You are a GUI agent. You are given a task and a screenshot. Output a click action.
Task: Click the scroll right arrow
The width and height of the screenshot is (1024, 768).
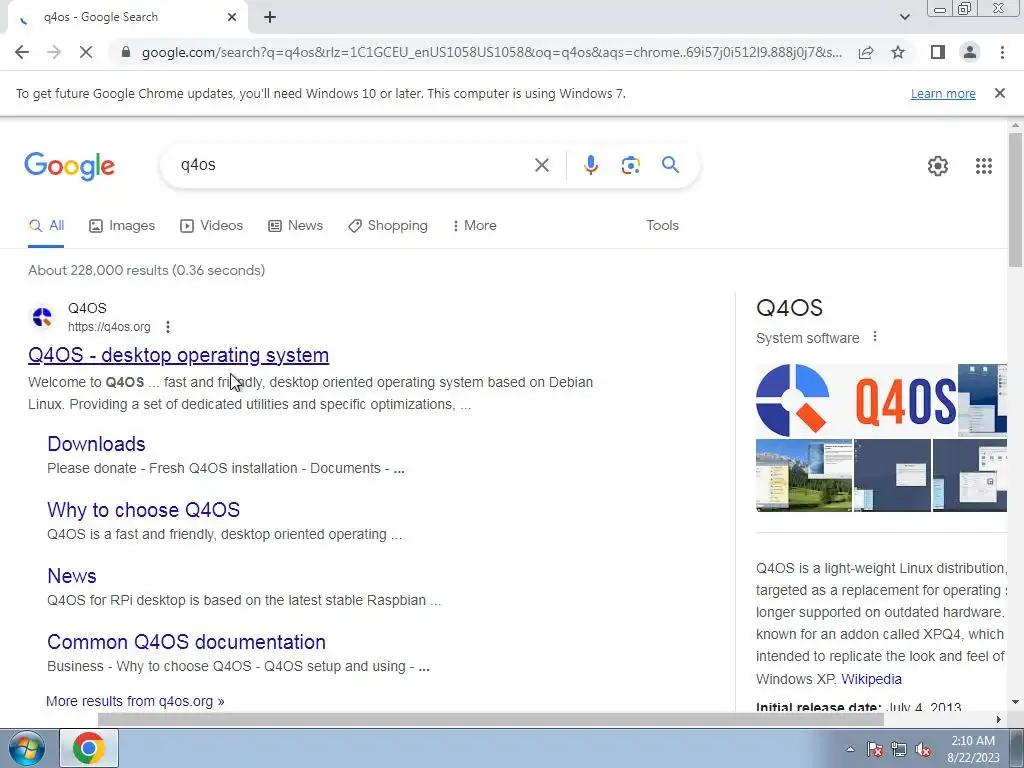point(998,719)
